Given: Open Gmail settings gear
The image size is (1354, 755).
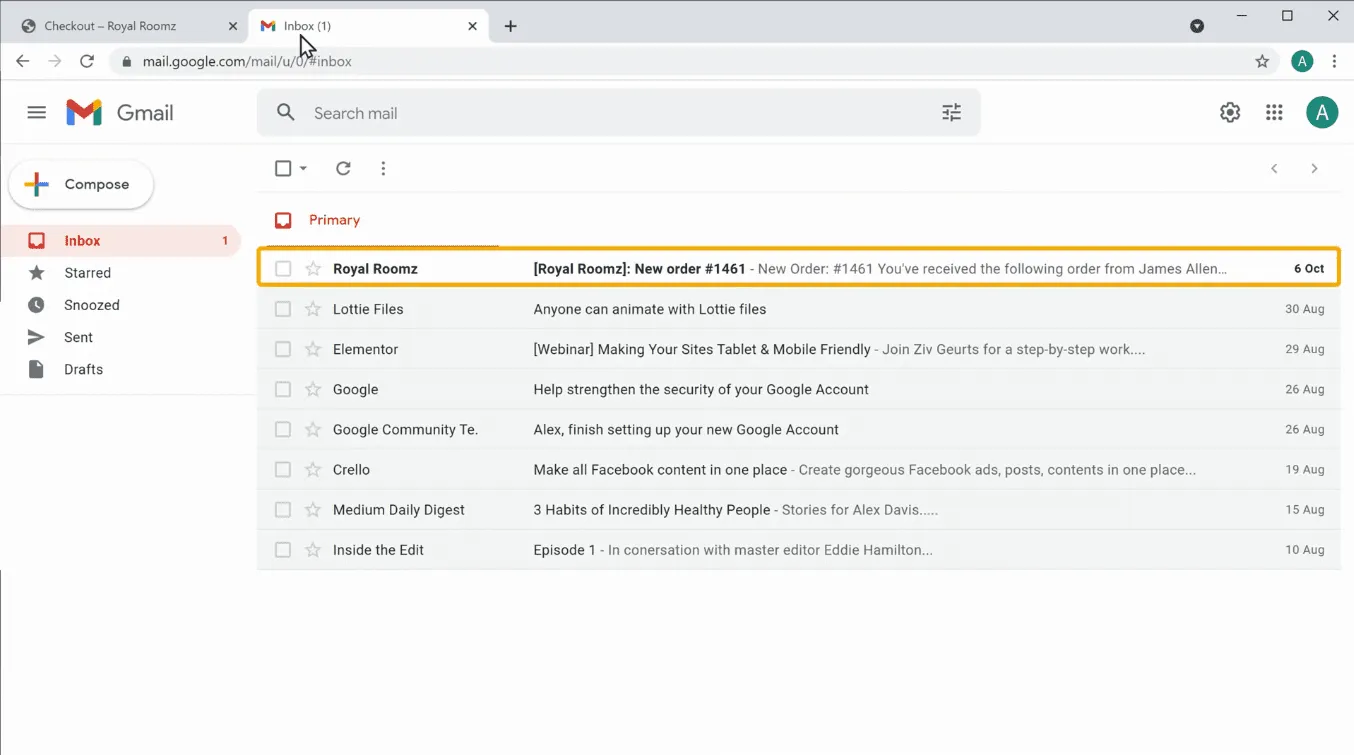Looking at the screenshot, I should click(1230, 113).
